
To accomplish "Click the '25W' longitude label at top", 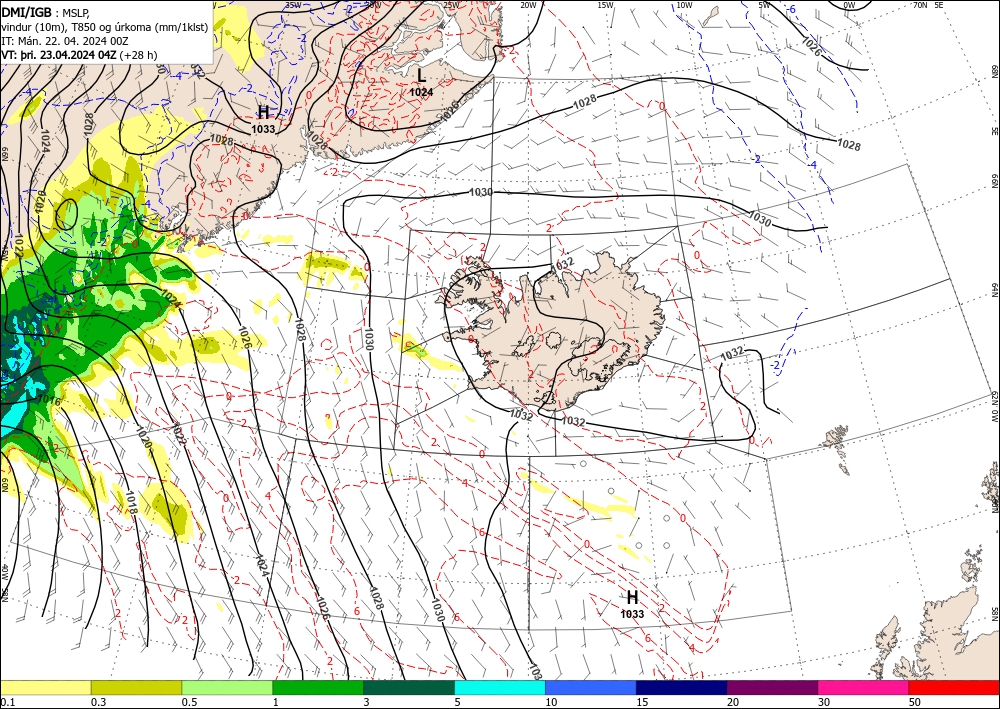I will tap(451, 5).
